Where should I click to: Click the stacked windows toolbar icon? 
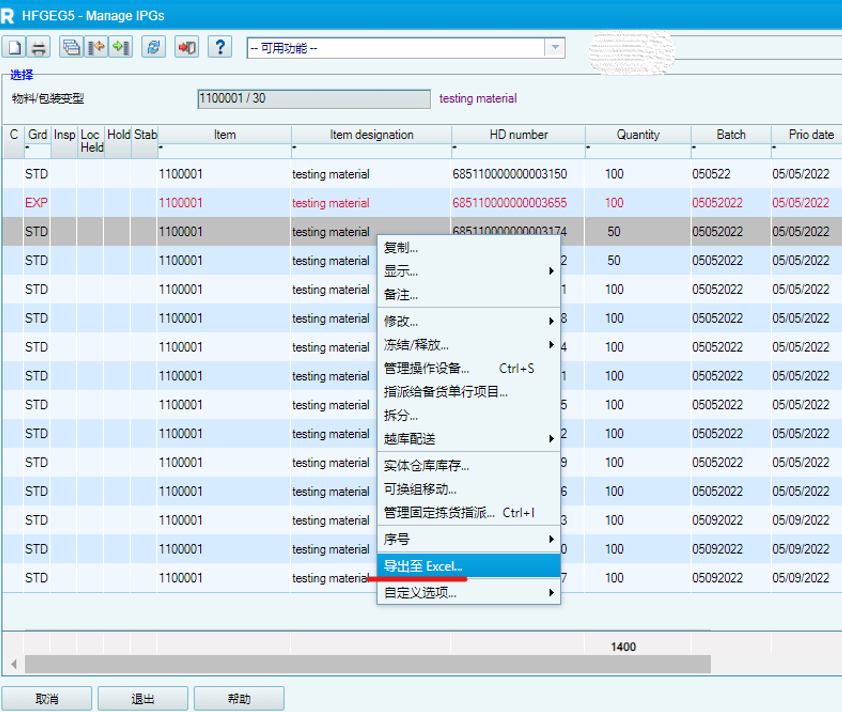[71, 47]
